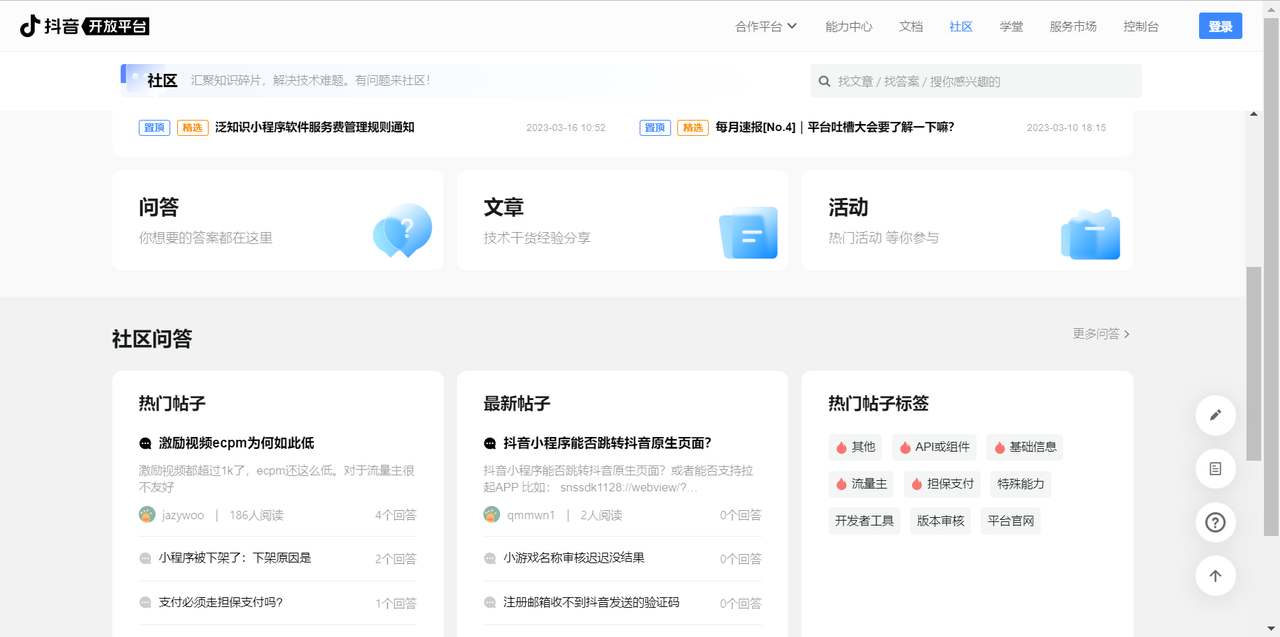
Task: Click the Douyin logo in header
Action: point(84,26)
